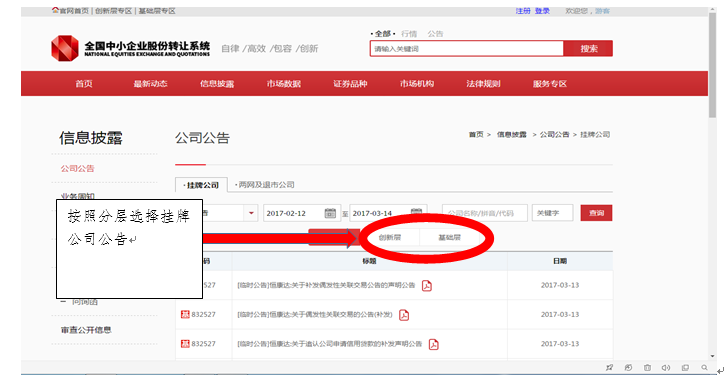
Task: Open PDF of first 恒康达 announcement
Action: (427, 286)
